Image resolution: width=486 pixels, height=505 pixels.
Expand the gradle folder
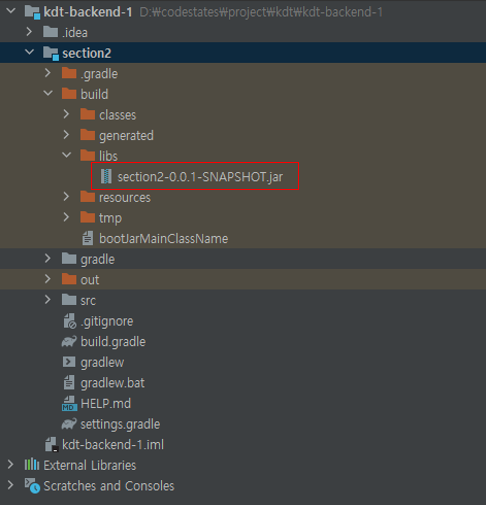[48, 258]
